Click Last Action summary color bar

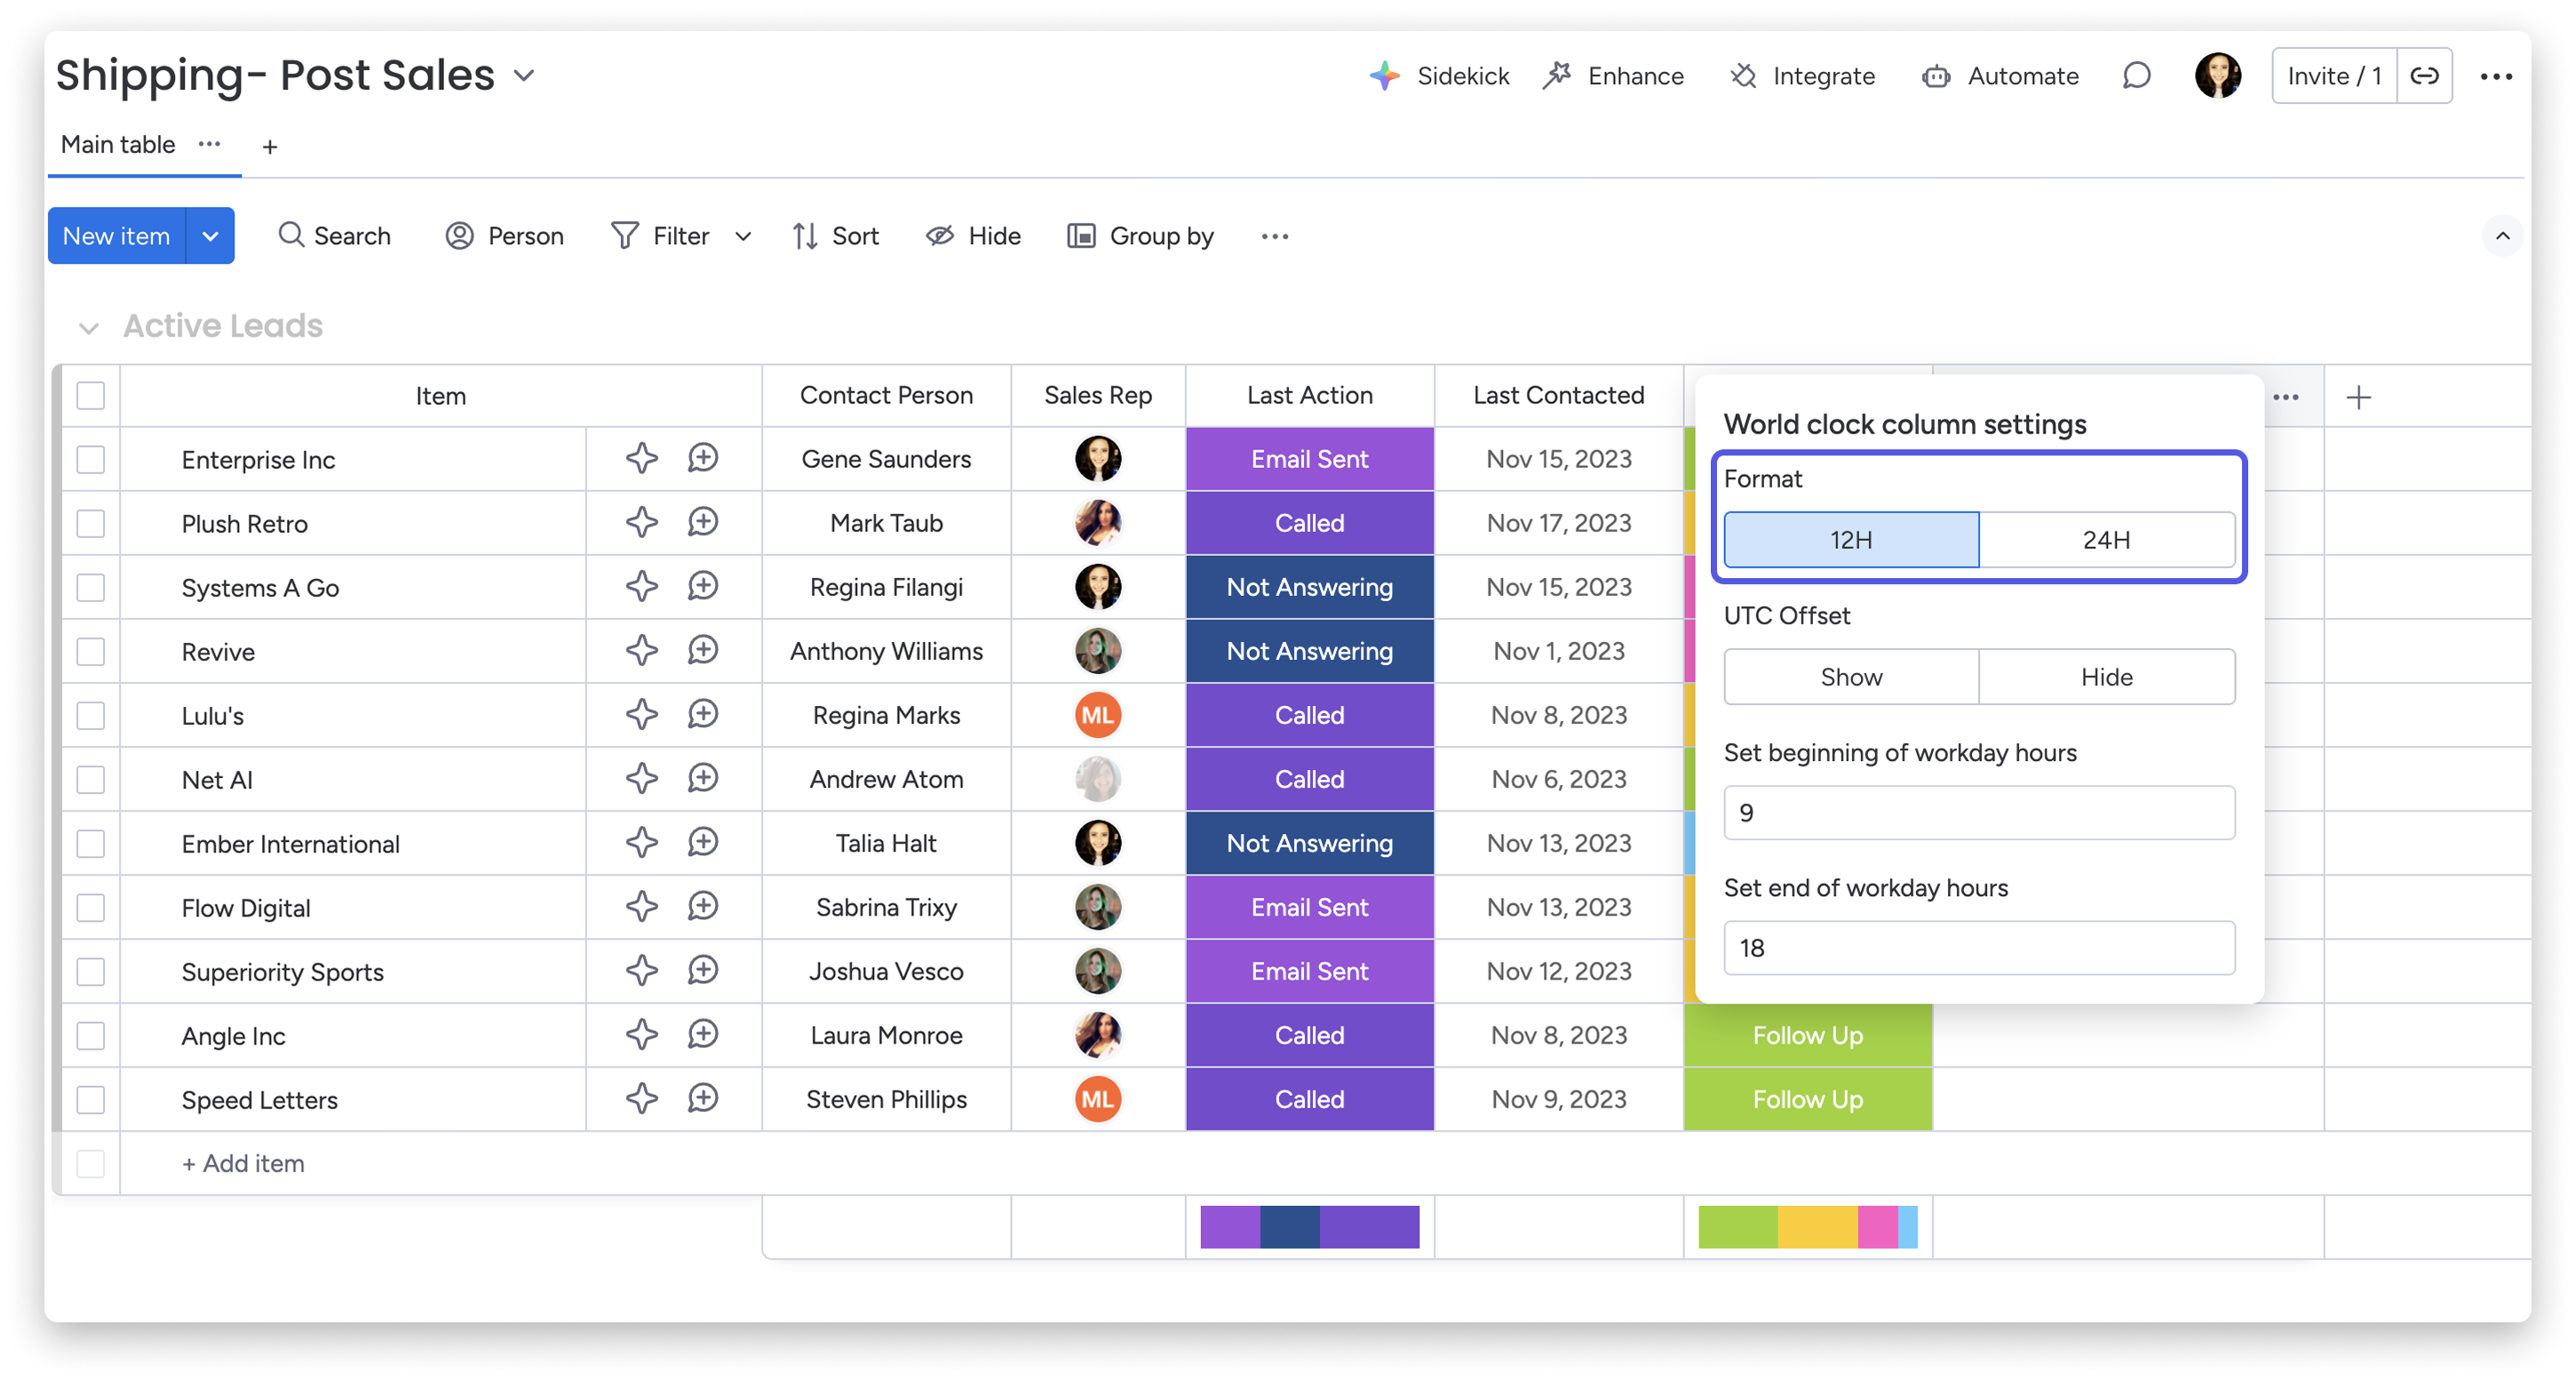1309,1227
